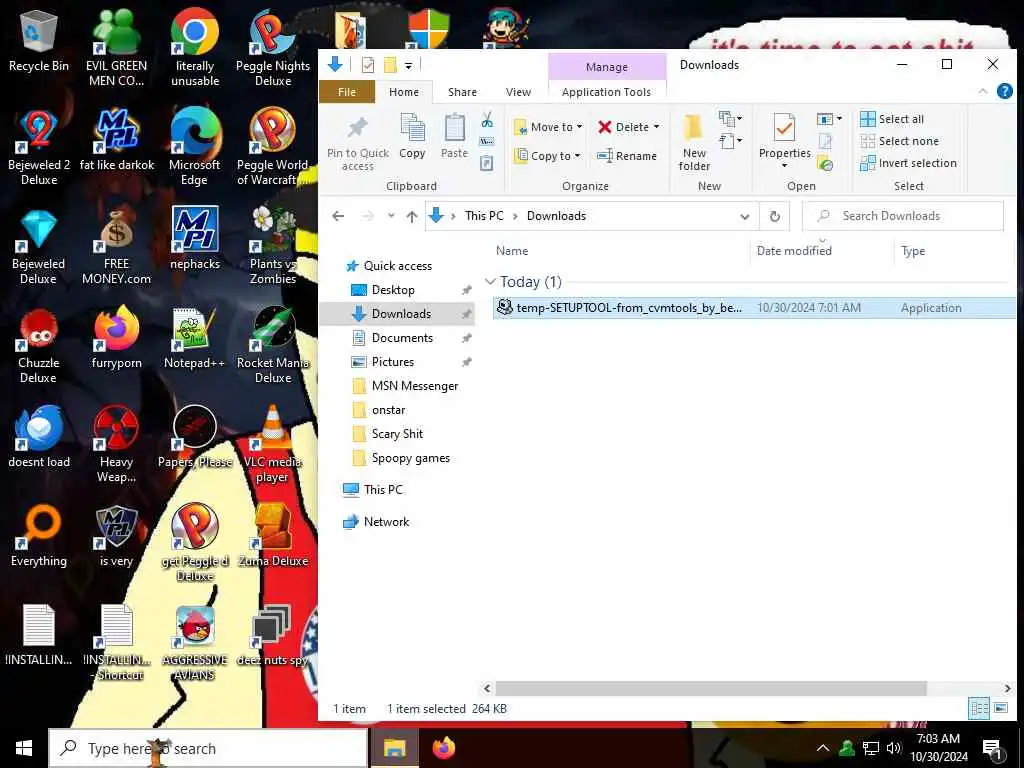Collapse the Today (1) group
Screen dimensions: 1024x768
click(x=490, y=281)
